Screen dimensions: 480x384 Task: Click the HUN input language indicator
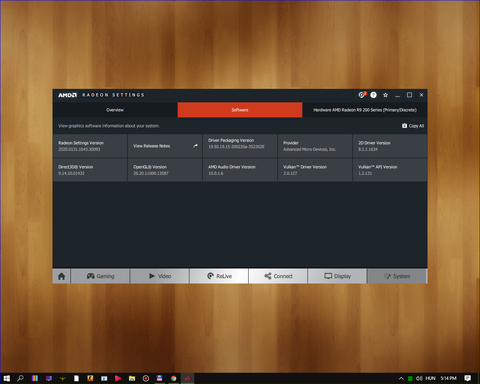430,378
